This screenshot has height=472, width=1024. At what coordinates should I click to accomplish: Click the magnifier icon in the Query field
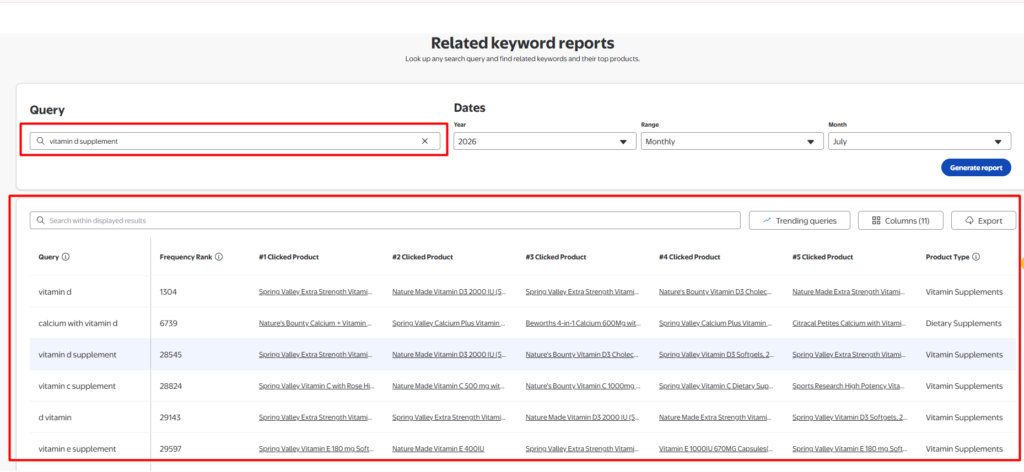pos(40,141)
